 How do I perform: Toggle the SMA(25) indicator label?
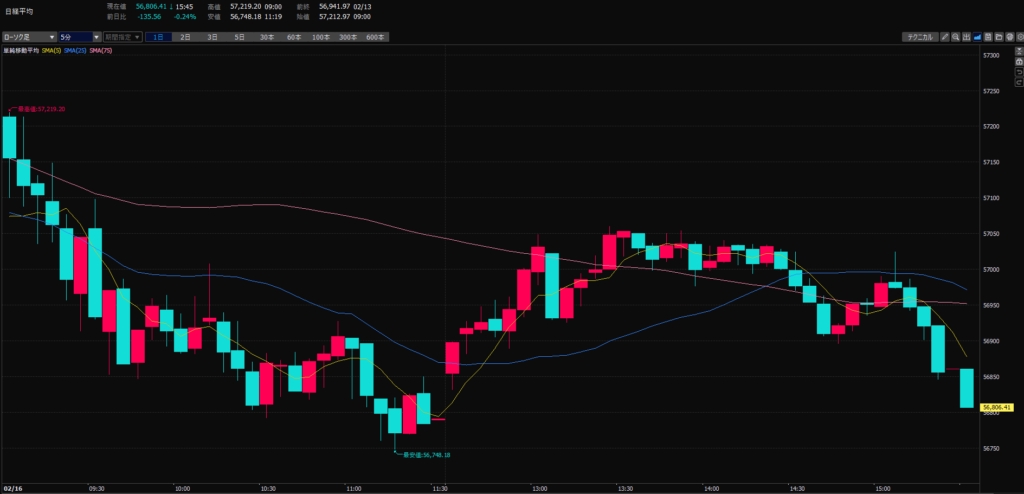click(76, 50)
